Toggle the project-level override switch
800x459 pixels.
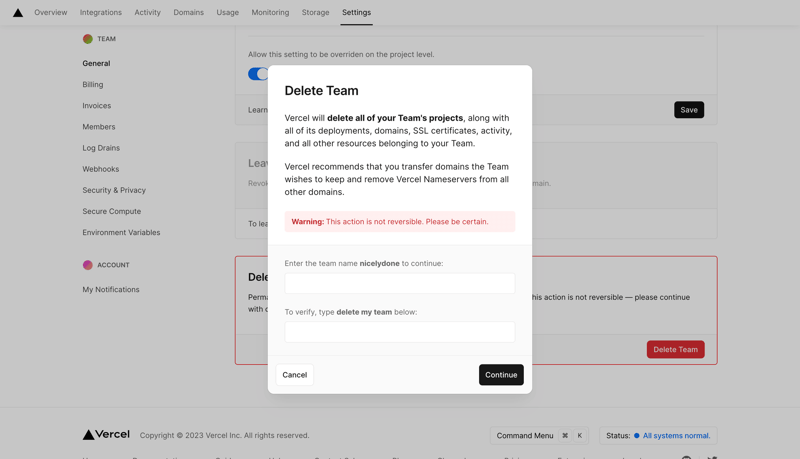click(258, 74)
